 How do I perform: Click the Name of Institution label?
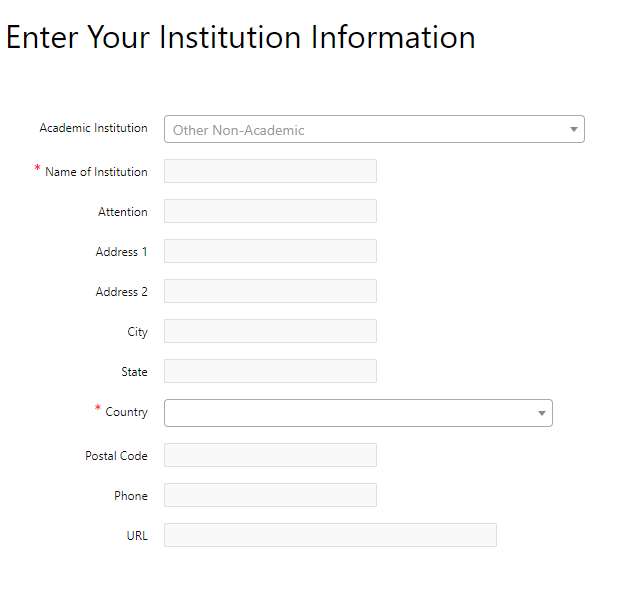pyautogui.click(x=96, y=172)
